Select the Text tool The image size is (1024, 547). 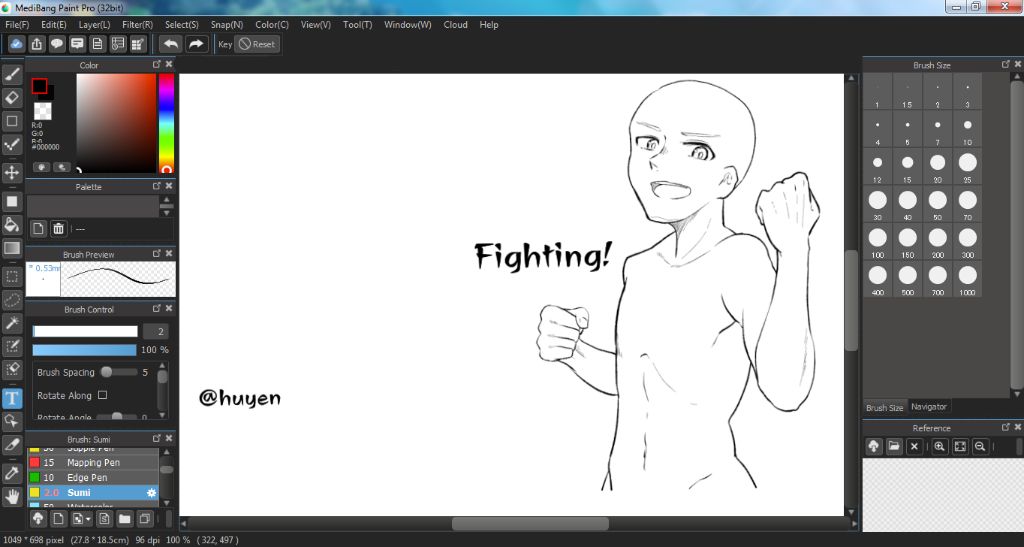12,398
